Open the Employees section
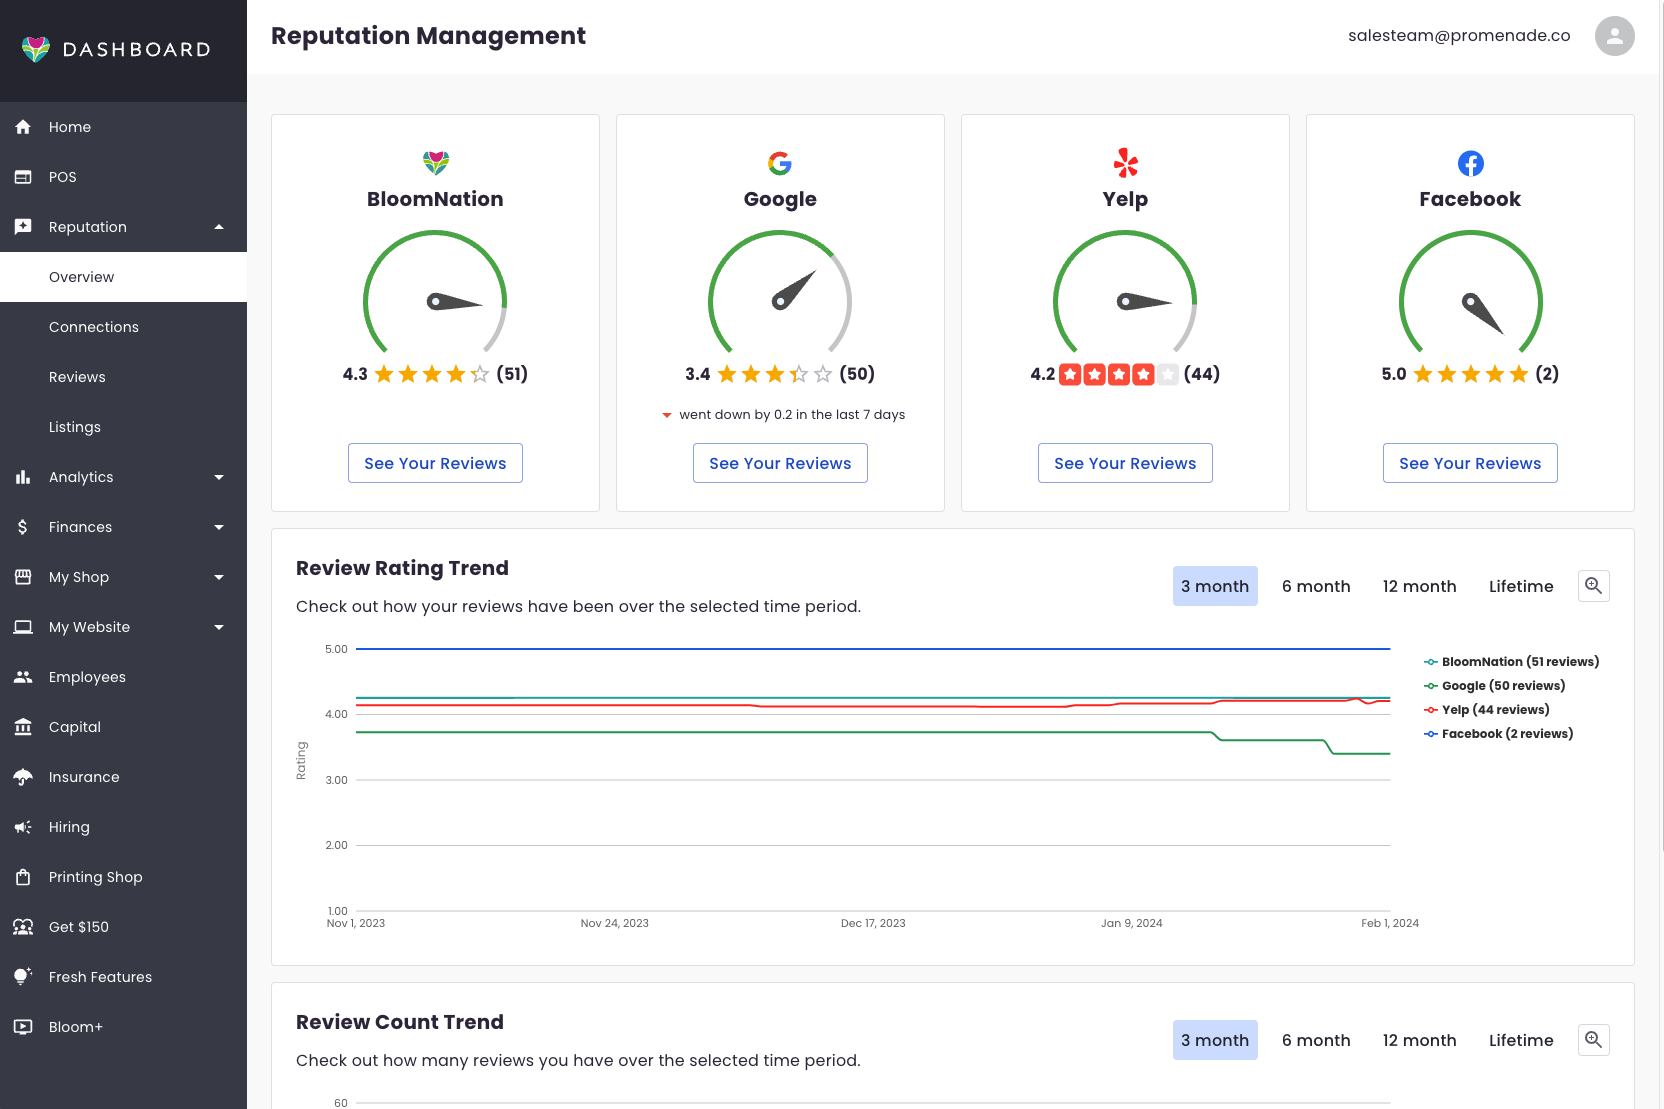This screenshot has height=1109, width=1664. [x=88, y=677]
